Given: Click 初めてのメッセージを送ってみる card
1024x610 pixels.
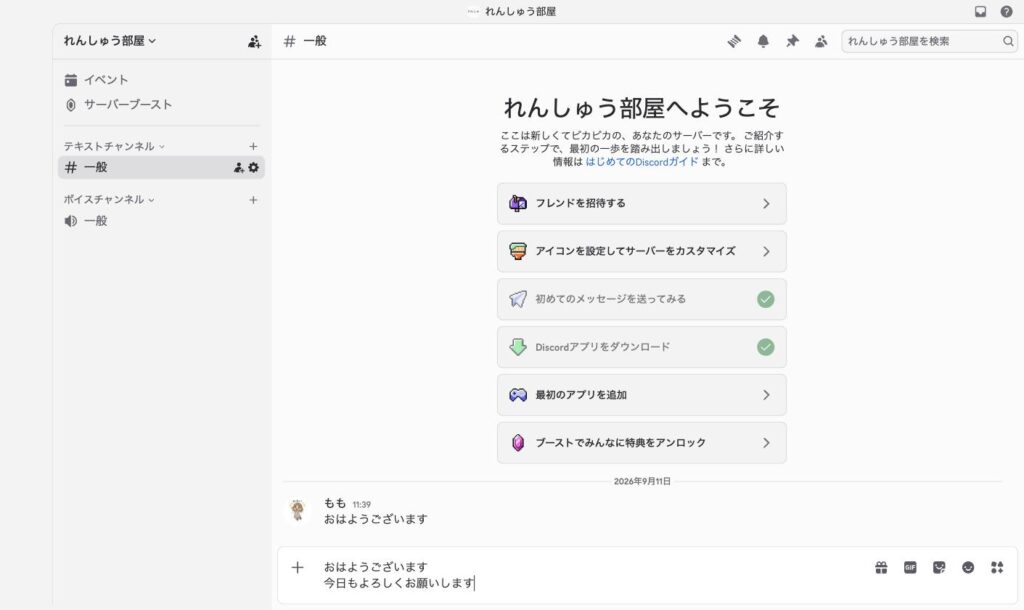Looking at the screenshot, I should 641,299.
